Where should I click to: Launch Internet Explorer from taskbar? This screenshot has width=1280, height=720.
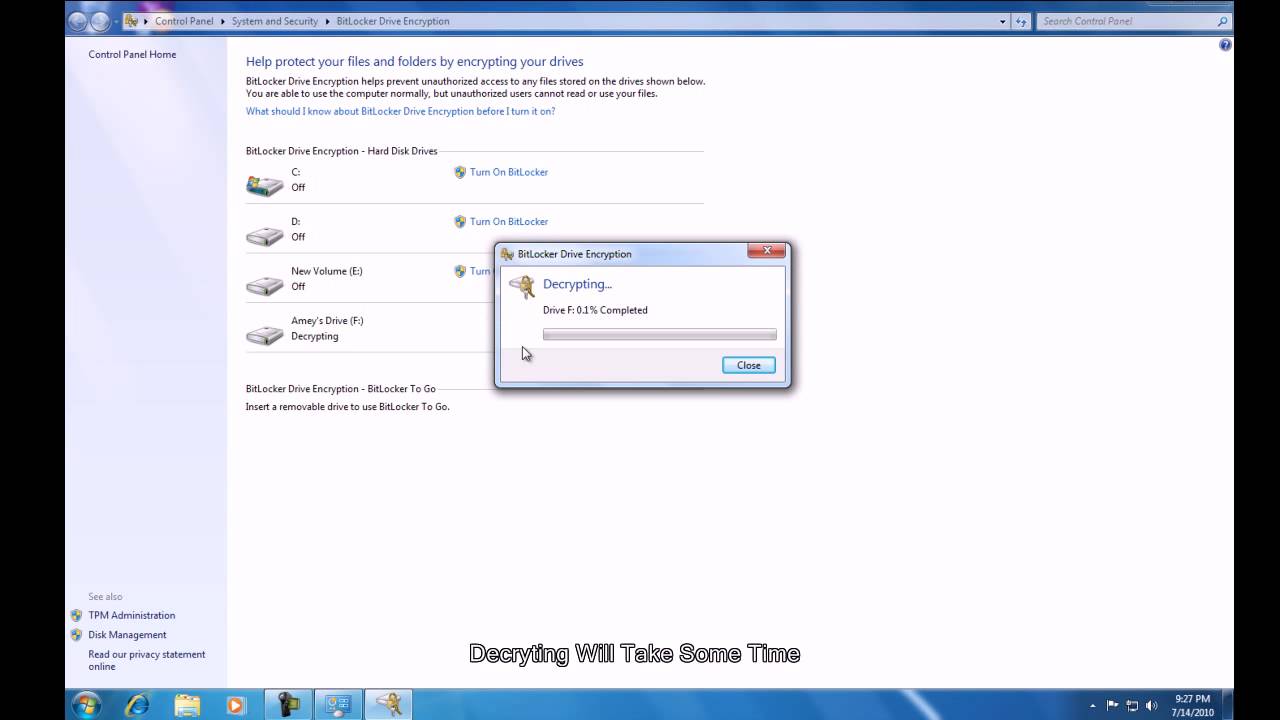click(x=137, y=705)
